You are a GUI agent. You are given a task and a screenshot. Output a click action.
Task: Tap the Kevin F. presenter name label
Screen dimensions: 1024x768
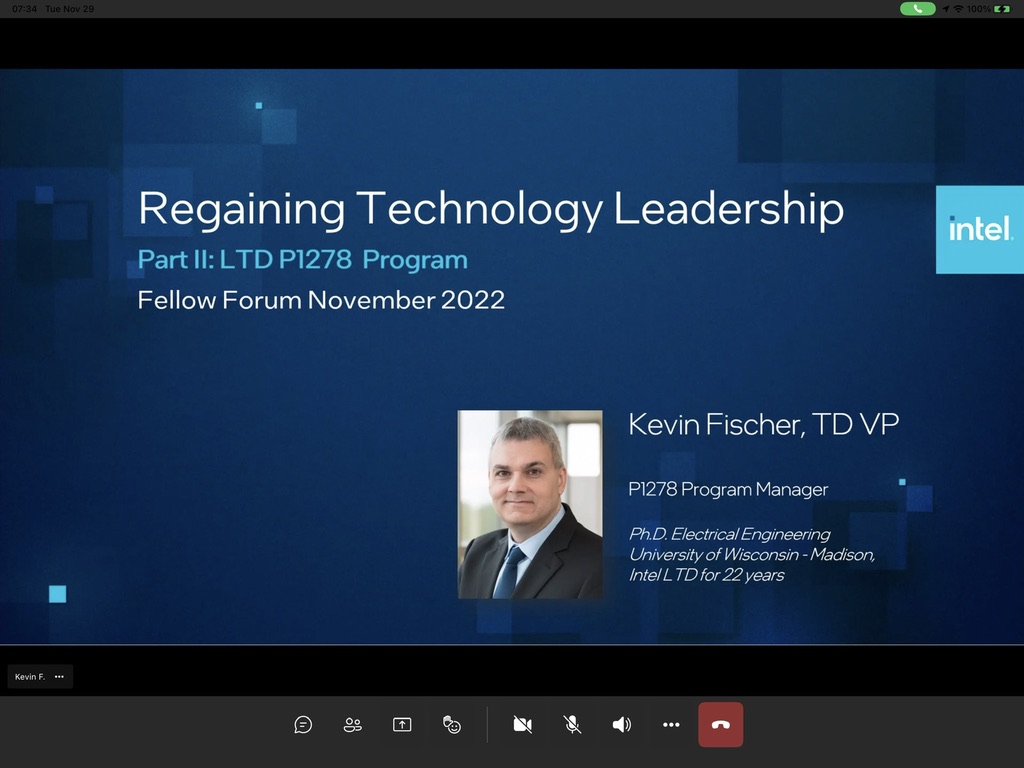tap(29, 677)
